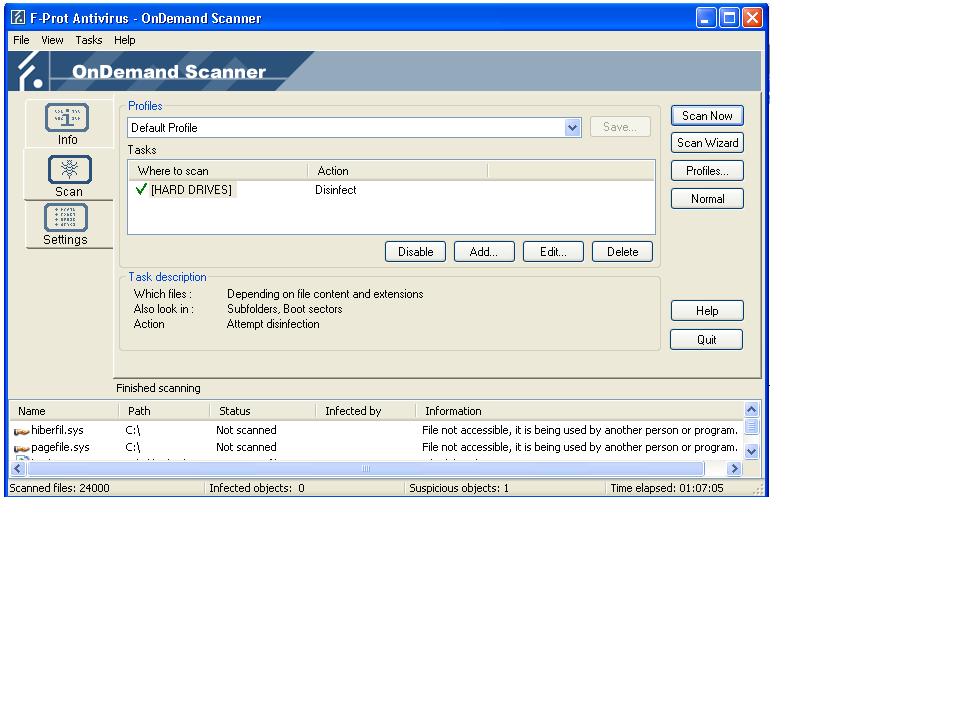957x704 pixels.
Task: Click Scanned files: 24000 status entry
Action: click(x=59, y=488)
